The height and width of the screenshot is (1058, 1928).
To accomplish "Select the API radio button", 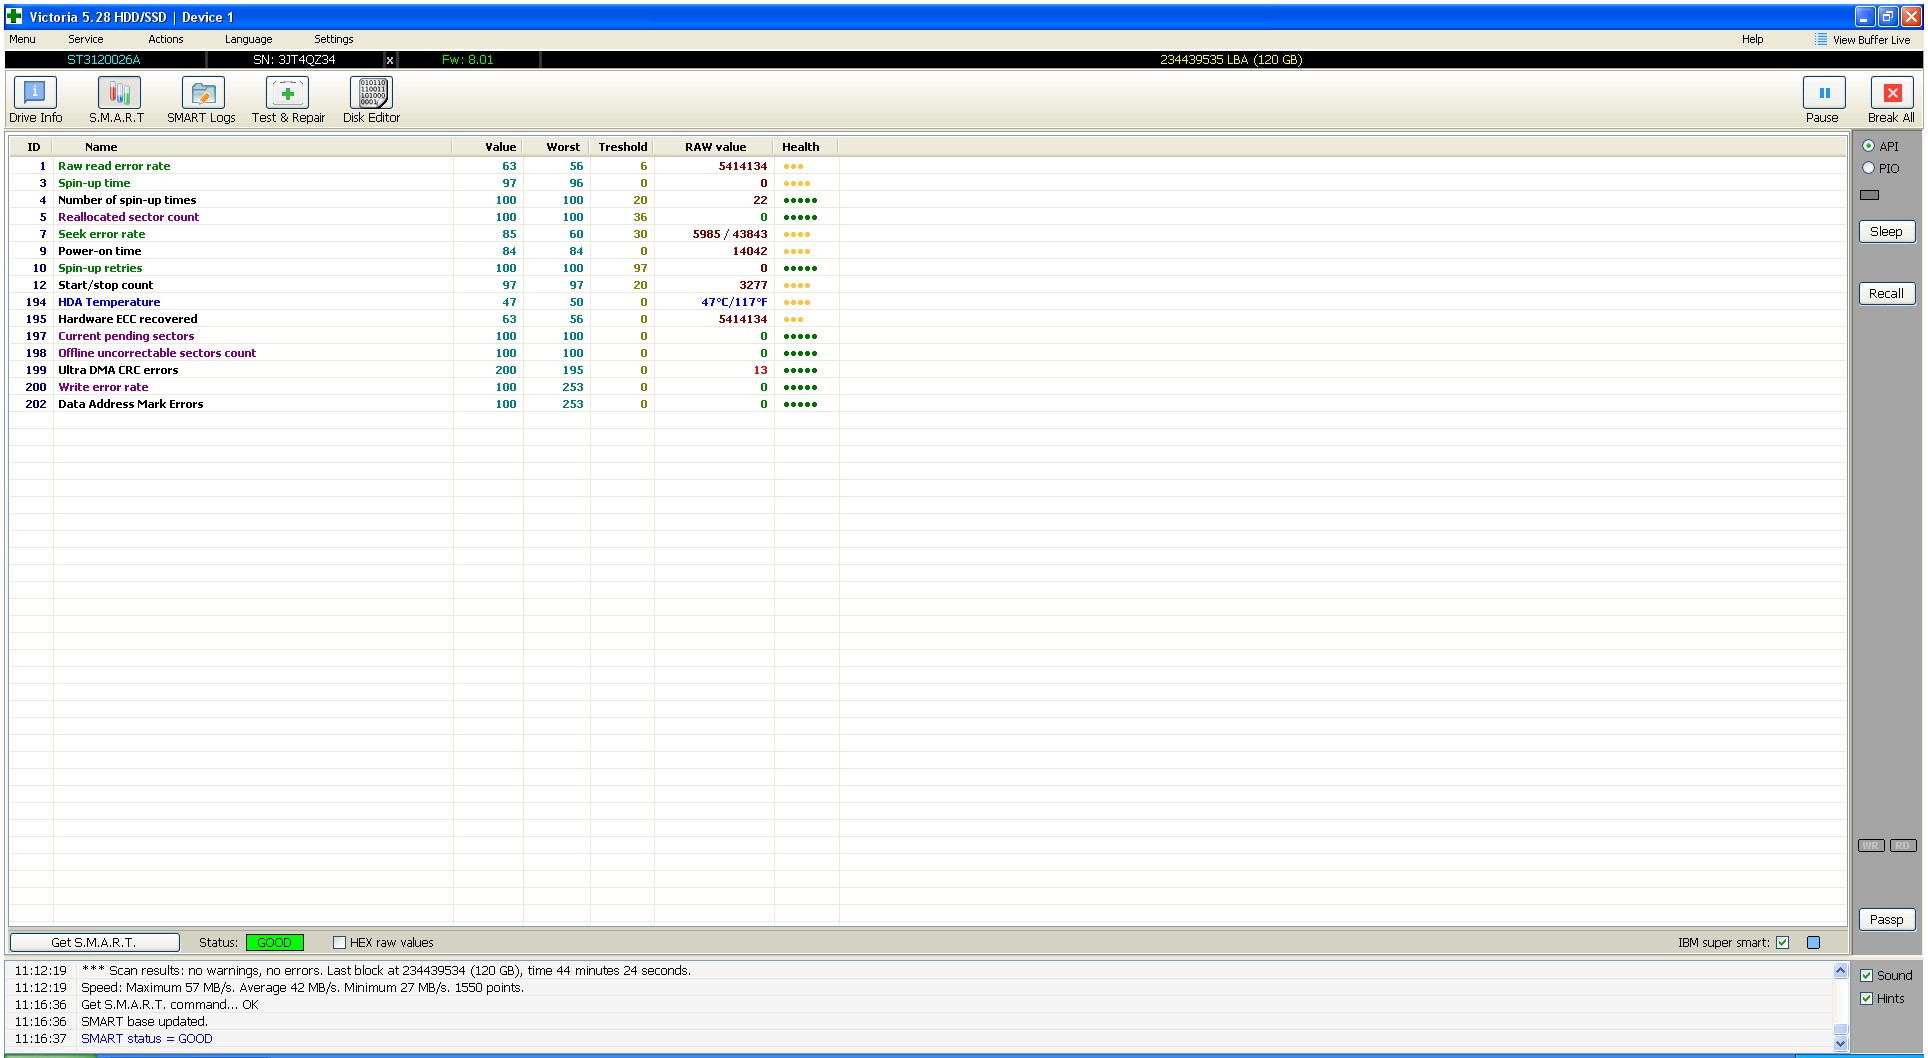I will pos(1868,146).
